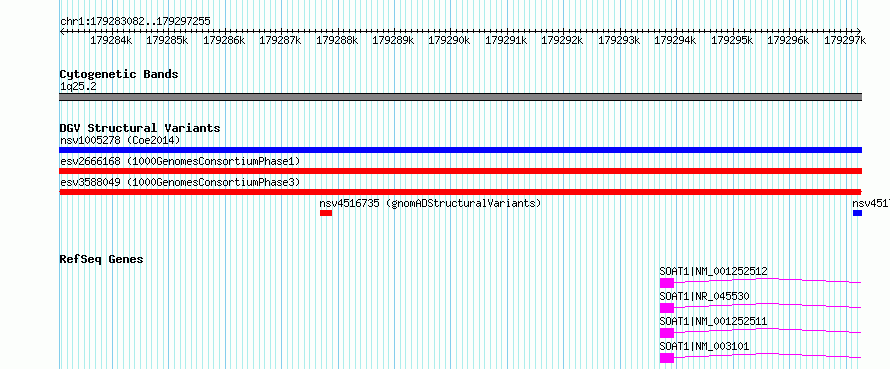This screenshot has height=369, width=890.
Task: Select the SOAT1 NR_045530 magenta exon block
Action: click(x=667, y=308)
